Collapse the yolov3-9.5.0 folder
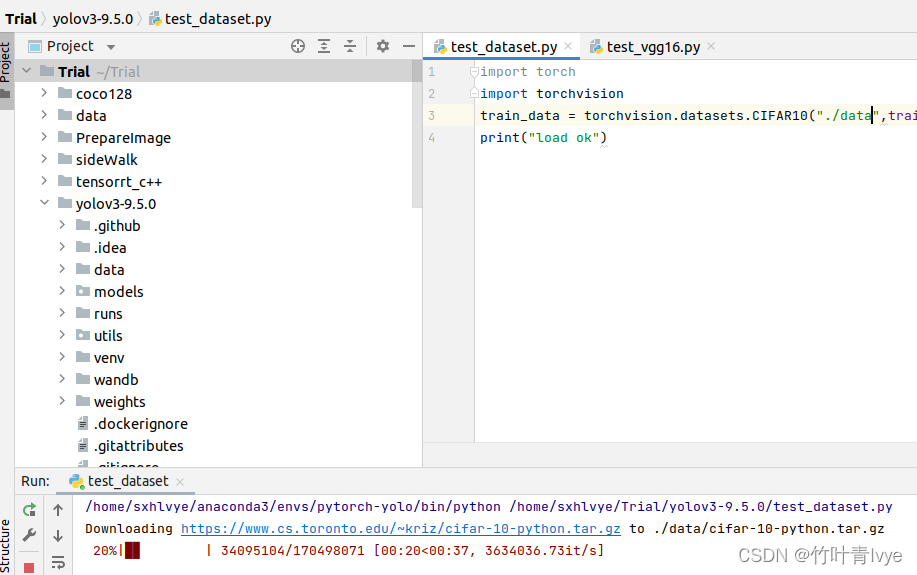917x575 pixels. pos(44,202)
